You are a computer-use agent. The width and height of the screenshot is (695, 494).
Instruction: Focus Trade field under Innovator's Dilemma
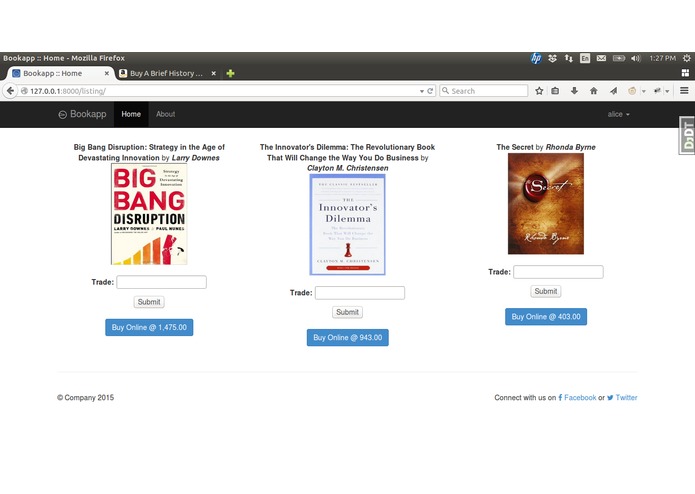[x=360, y=293]
